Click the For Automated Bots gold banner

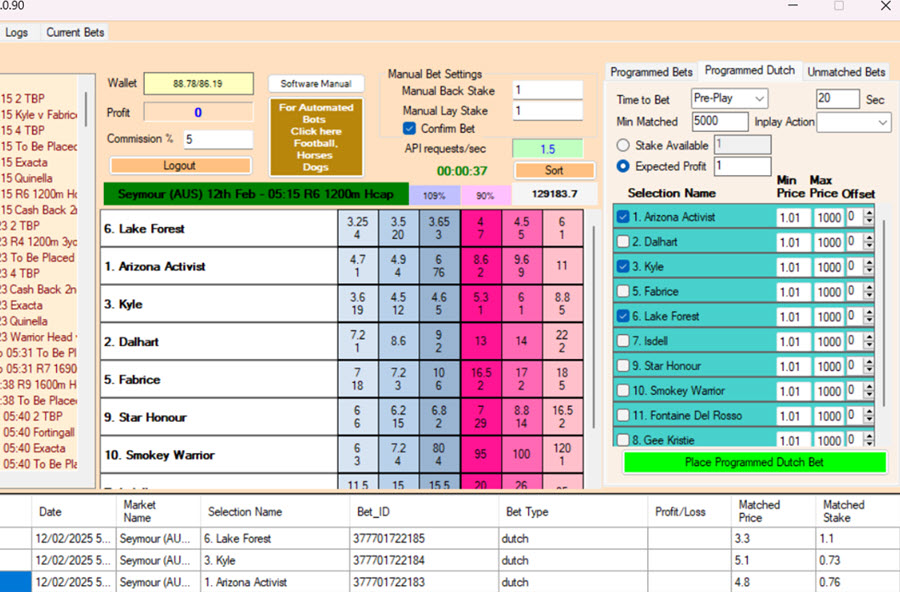[x=315, y=136]
